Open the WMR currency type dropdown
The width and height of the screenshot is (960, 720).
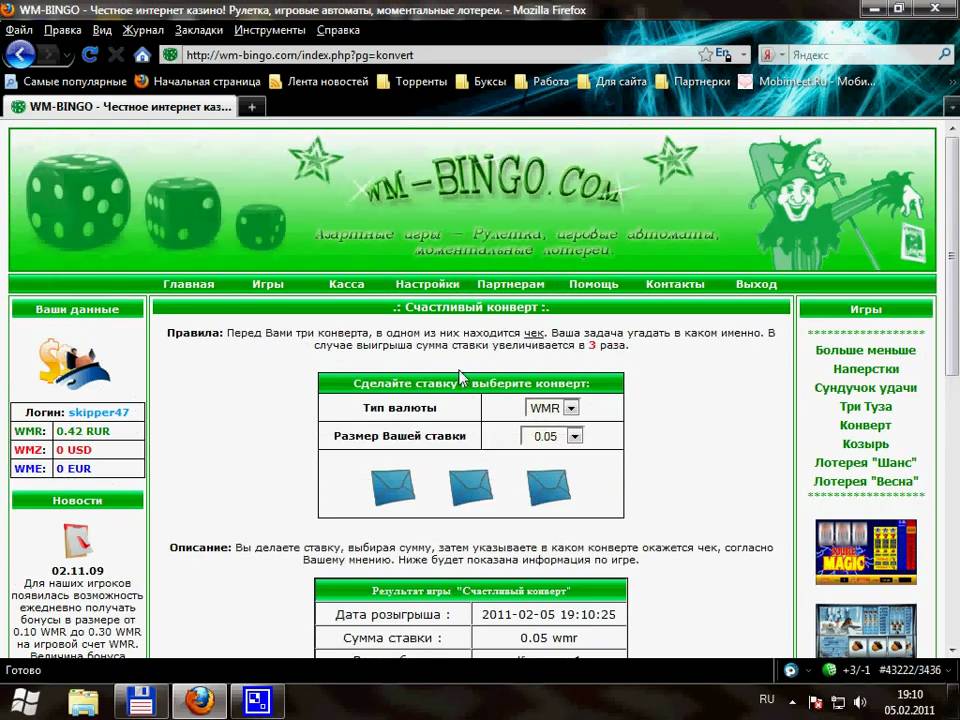pyautogui.click(x=552, y=408)
